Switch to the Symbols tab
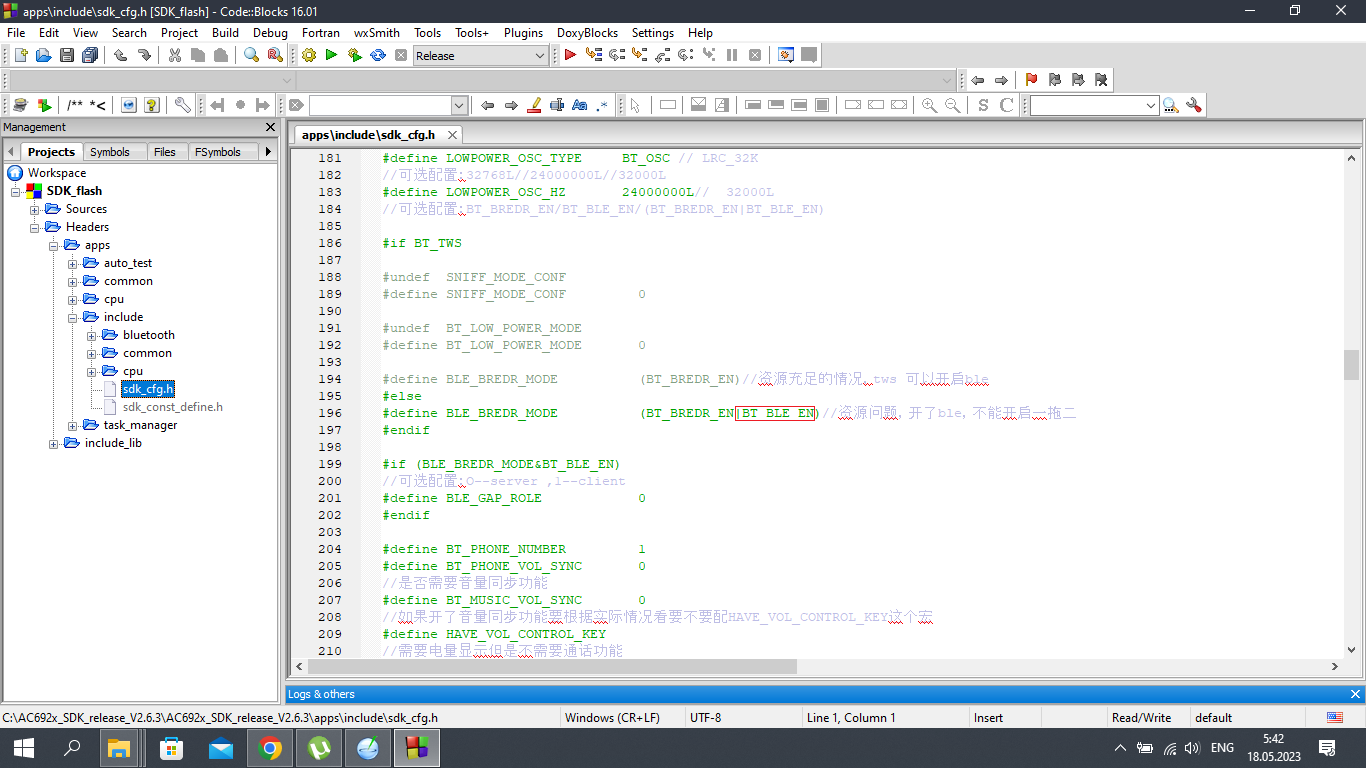The height and width of the screenshot is (768, 1366). 109,152
